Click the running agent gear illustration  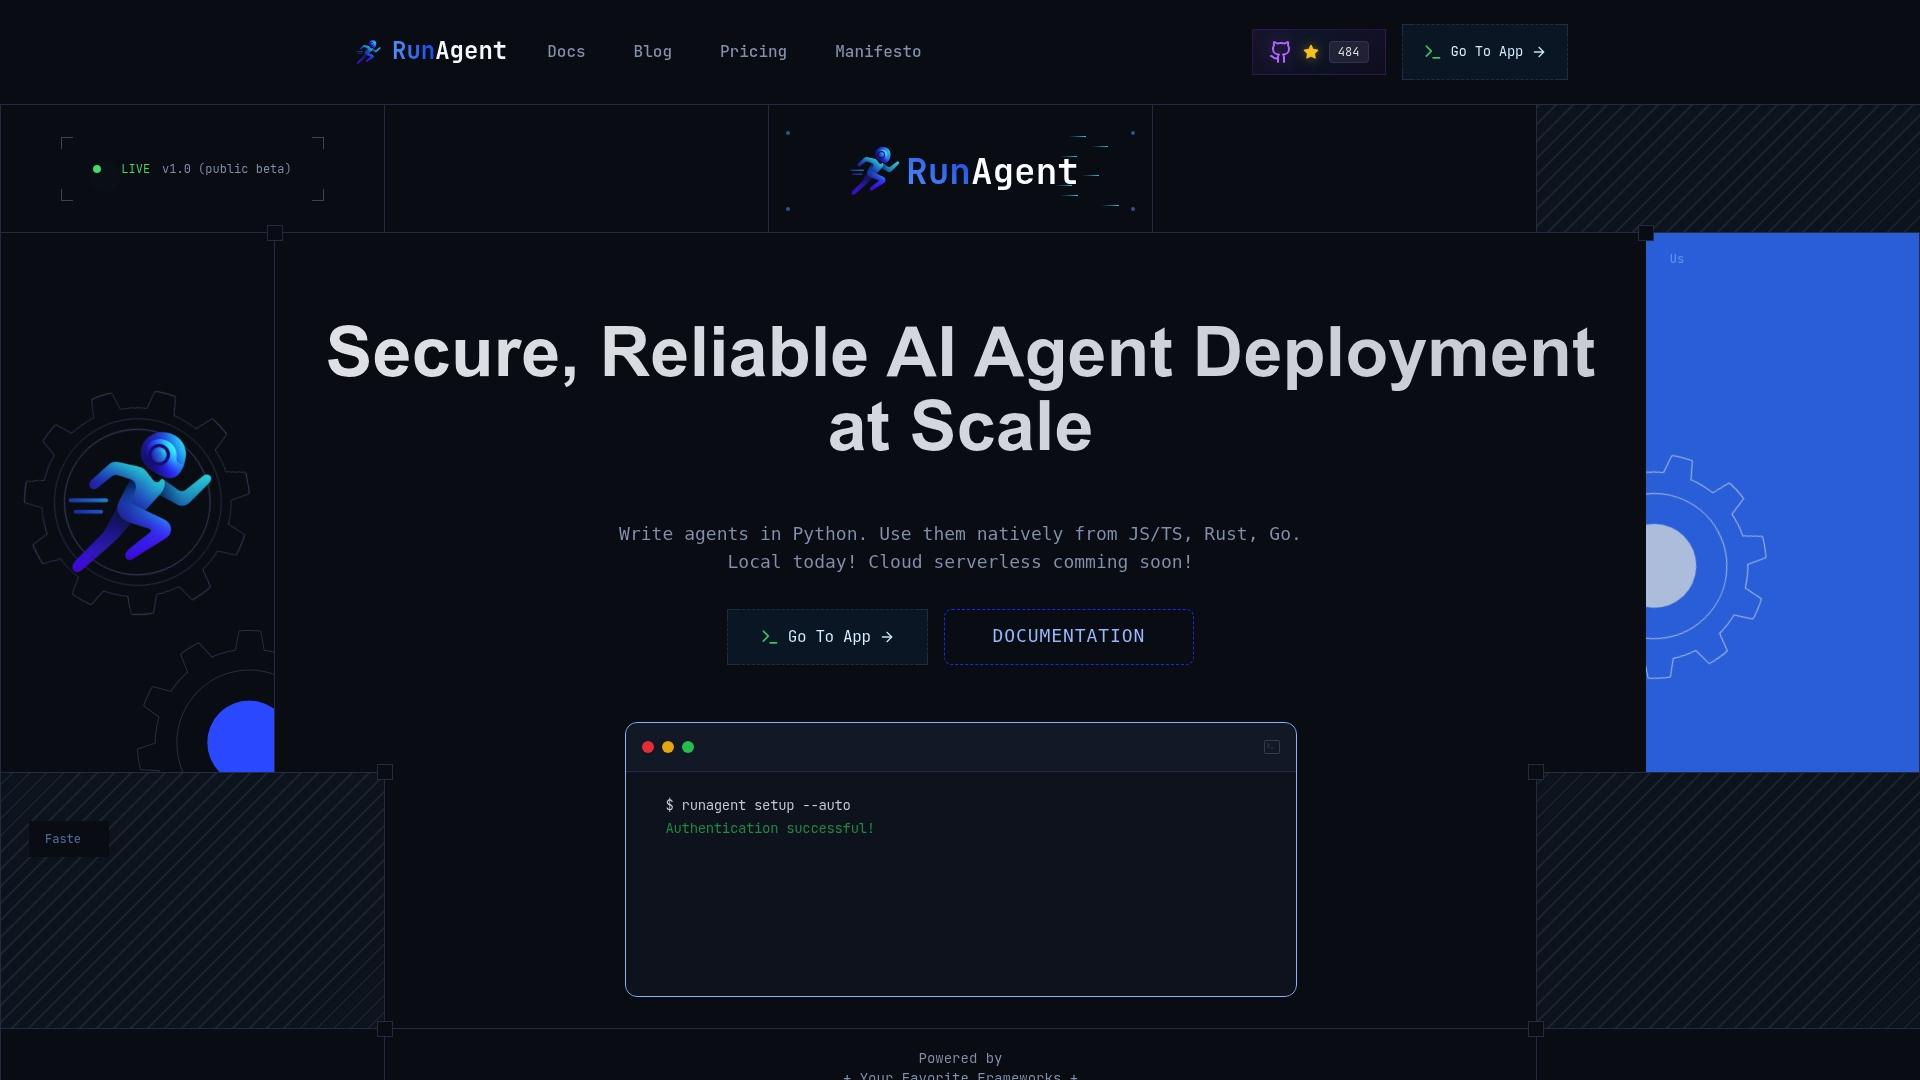pyautogui.click(x=137, y=503)
